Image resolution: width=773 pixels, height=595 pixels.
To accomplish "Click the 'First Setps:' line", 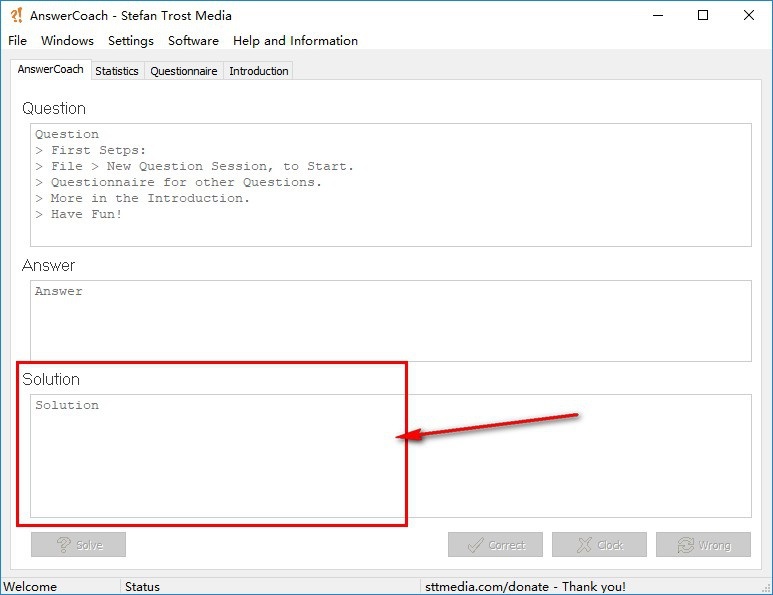I will click(91, 150).
